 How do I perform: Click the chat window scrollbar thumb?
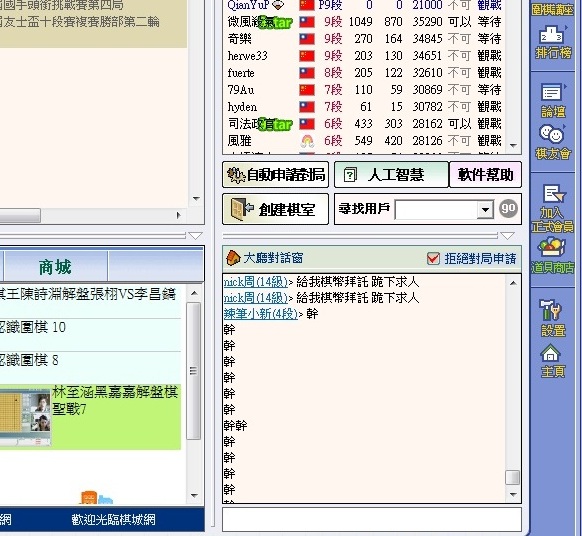(513, 477)
